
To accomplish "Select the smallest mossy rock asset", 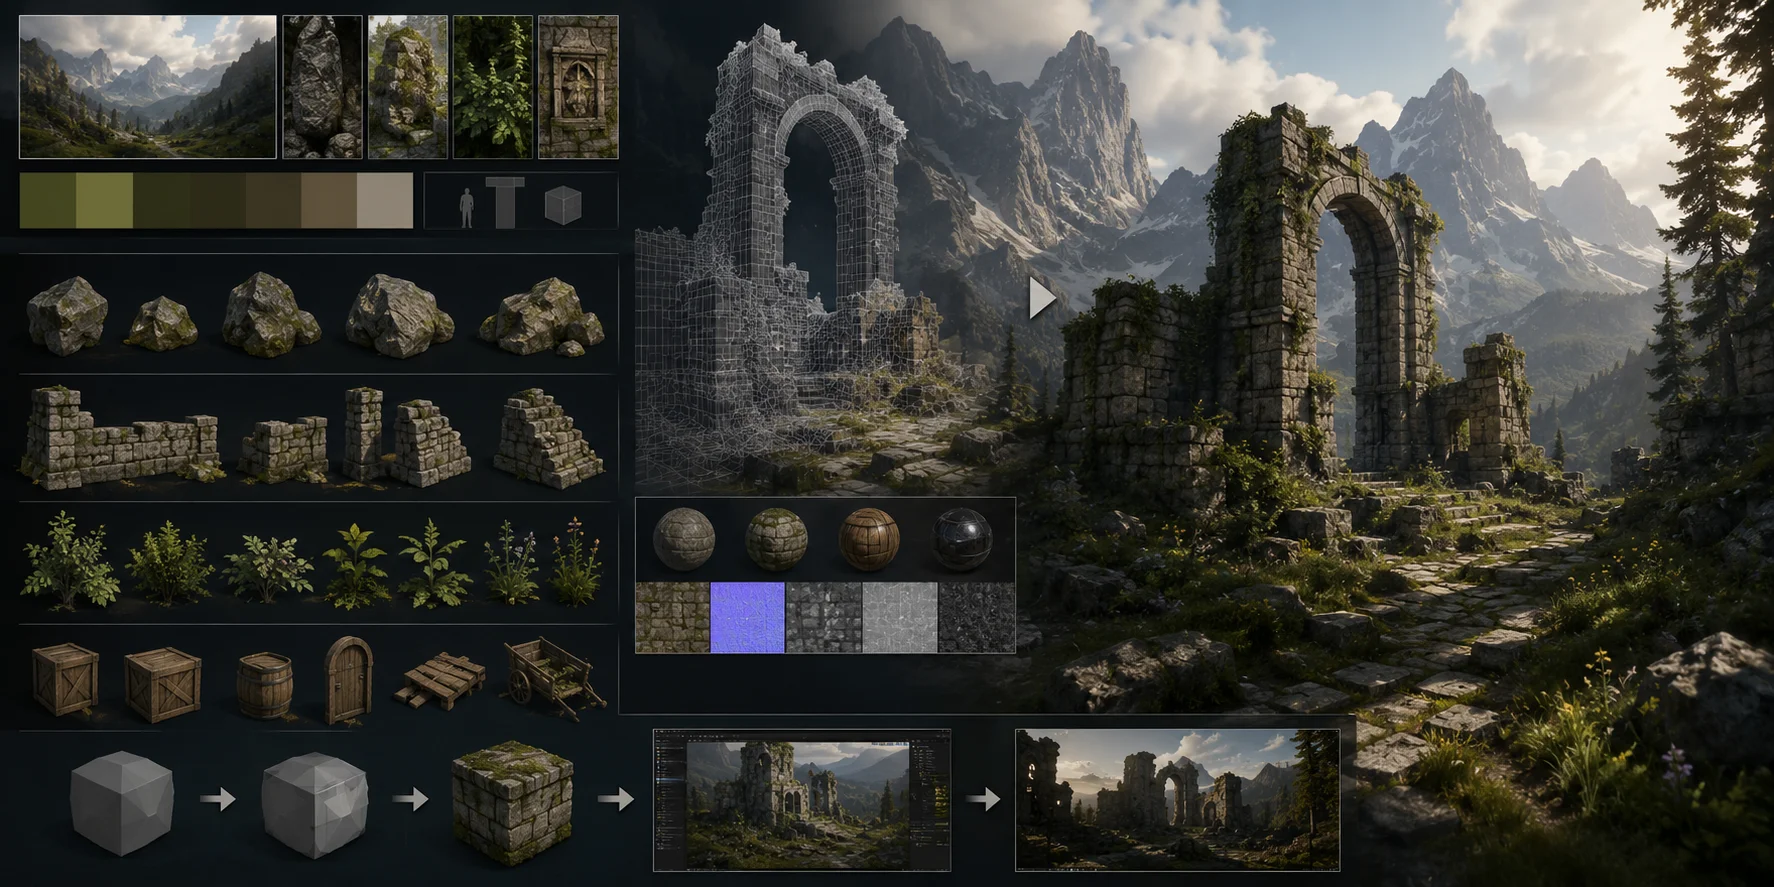I will pyautogui.click(x=160, y=323).
